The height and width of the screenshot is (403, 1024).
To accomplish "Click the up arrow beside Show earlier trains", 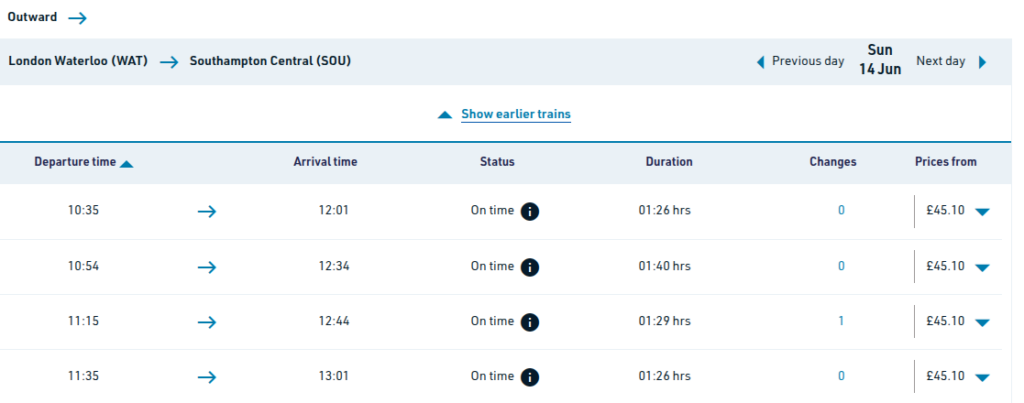I will tap(446, 115).
